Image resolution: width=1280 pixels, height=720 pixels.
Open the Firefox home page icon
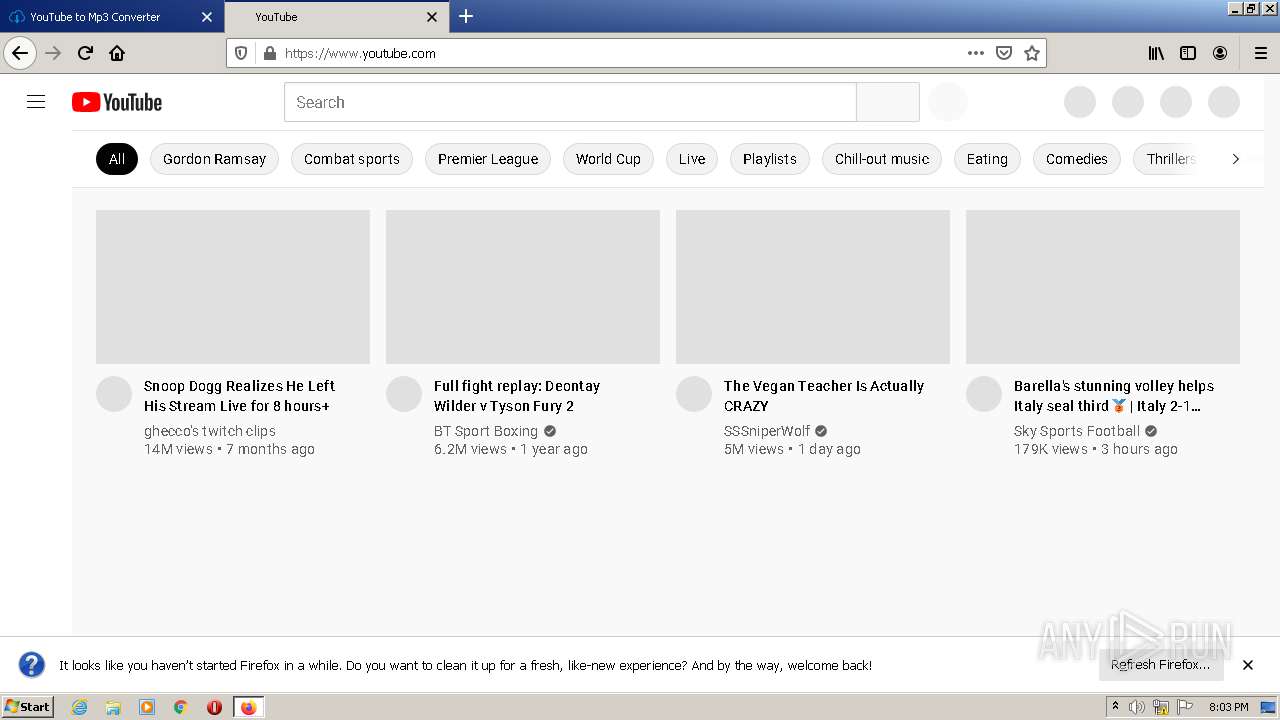117,53
